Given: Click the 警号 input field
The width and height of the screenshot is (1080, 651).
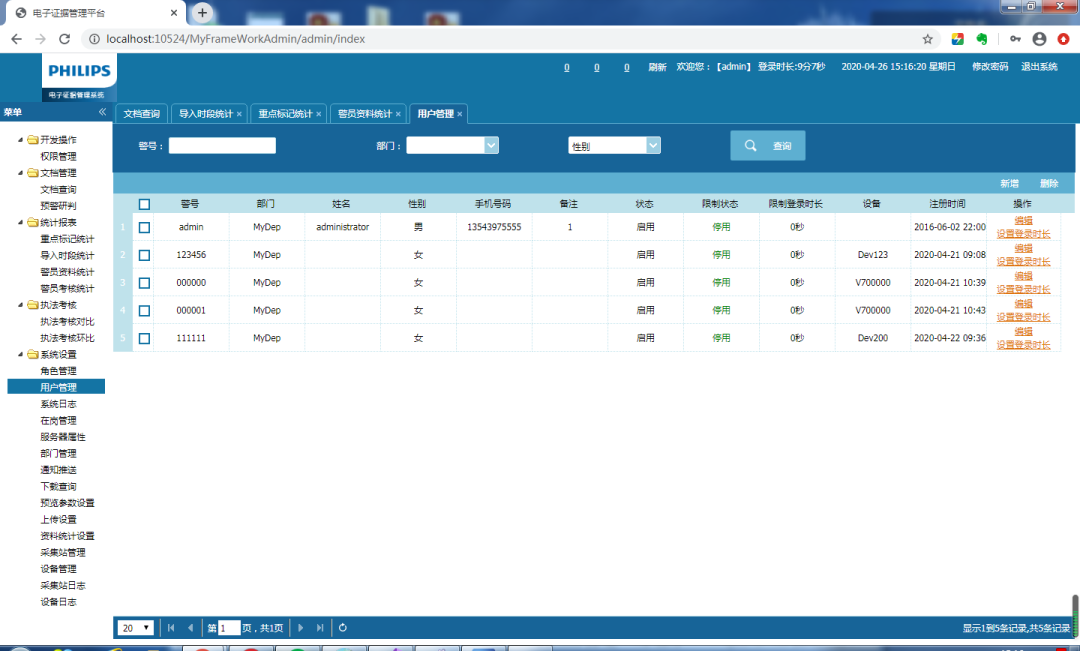Looking at the screenshot, I should pyautogui.click(x=222, y=146).
